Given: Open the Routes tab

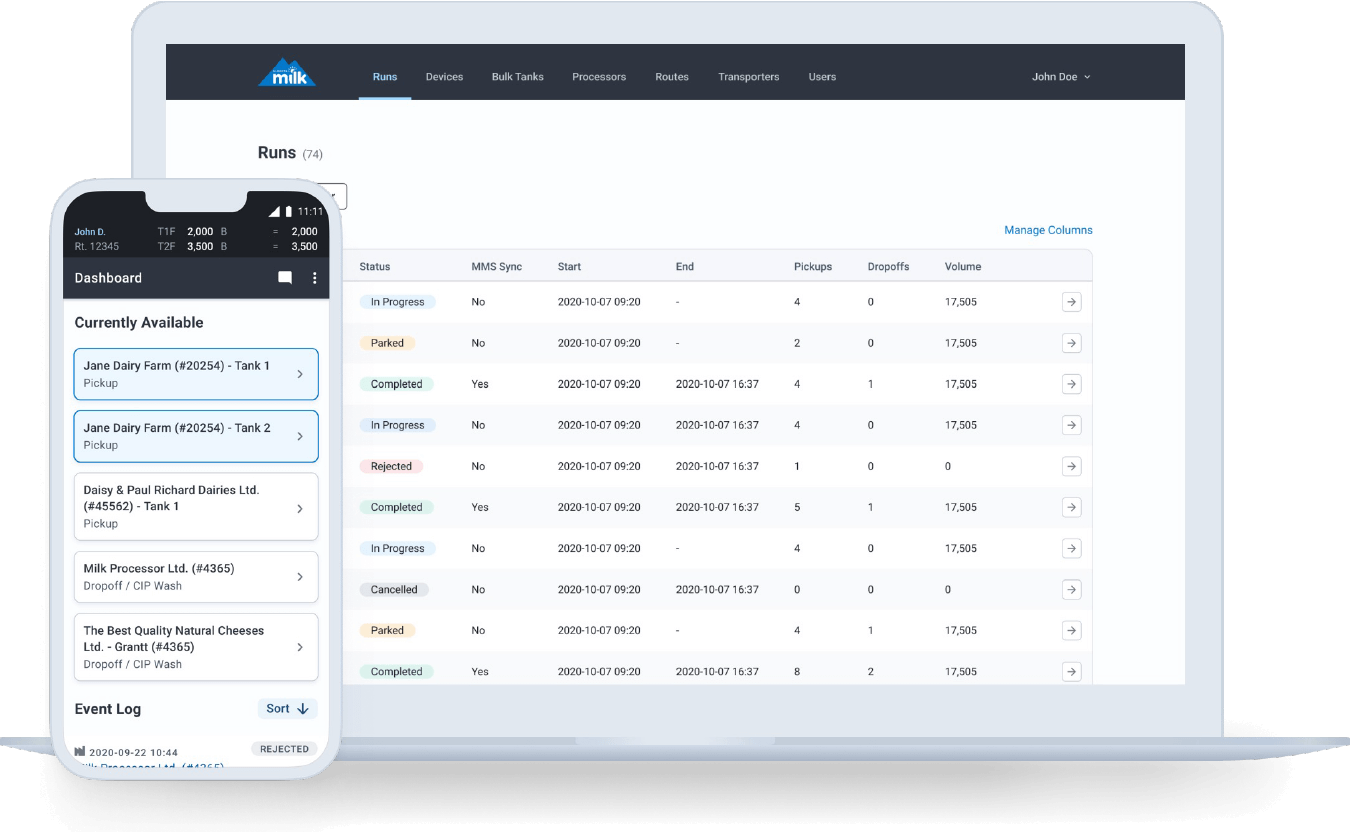Looking at the screenshot, I should 672,76.
